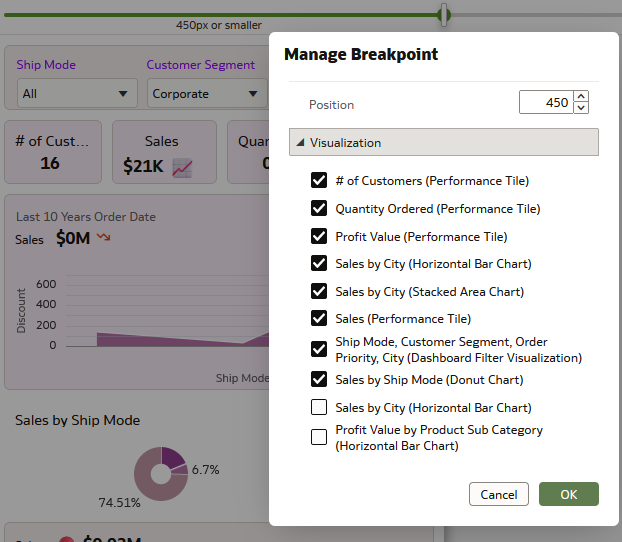This screenshot has width=622, height=542.
Task: Click the Customer Segment filter label
Action: 200,65
